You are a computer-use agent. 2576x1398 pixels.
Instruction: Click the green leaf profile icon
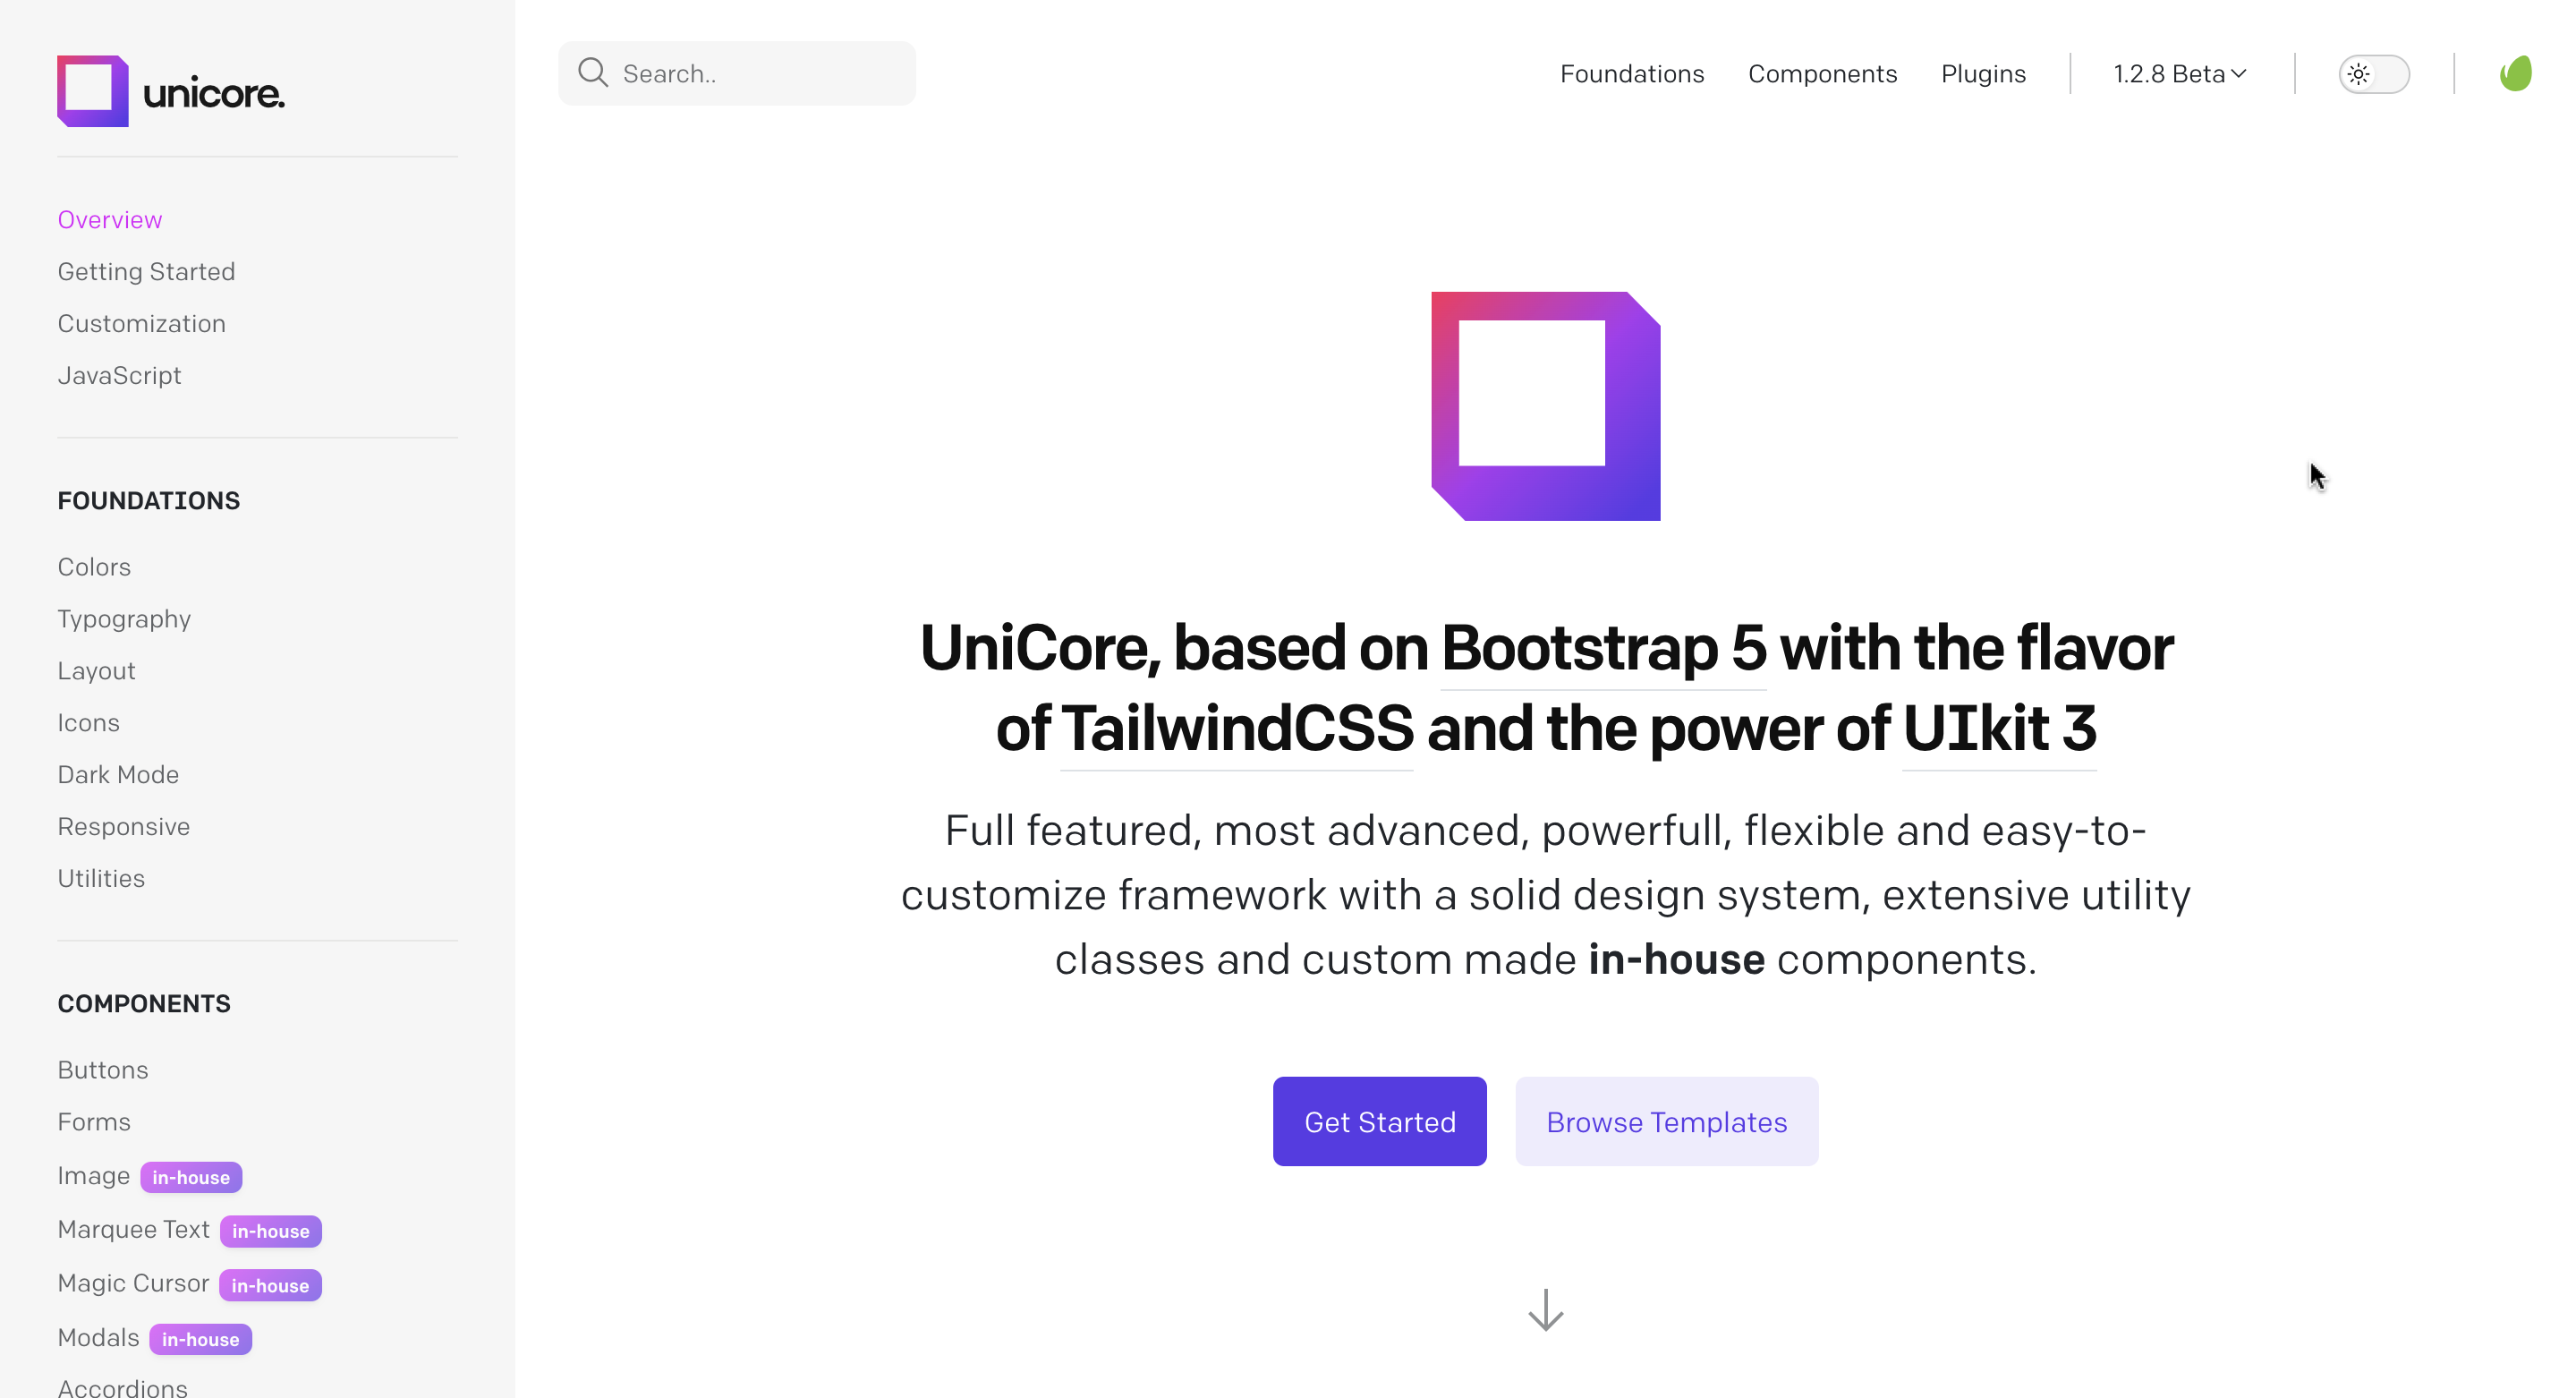pos(2516,72)
